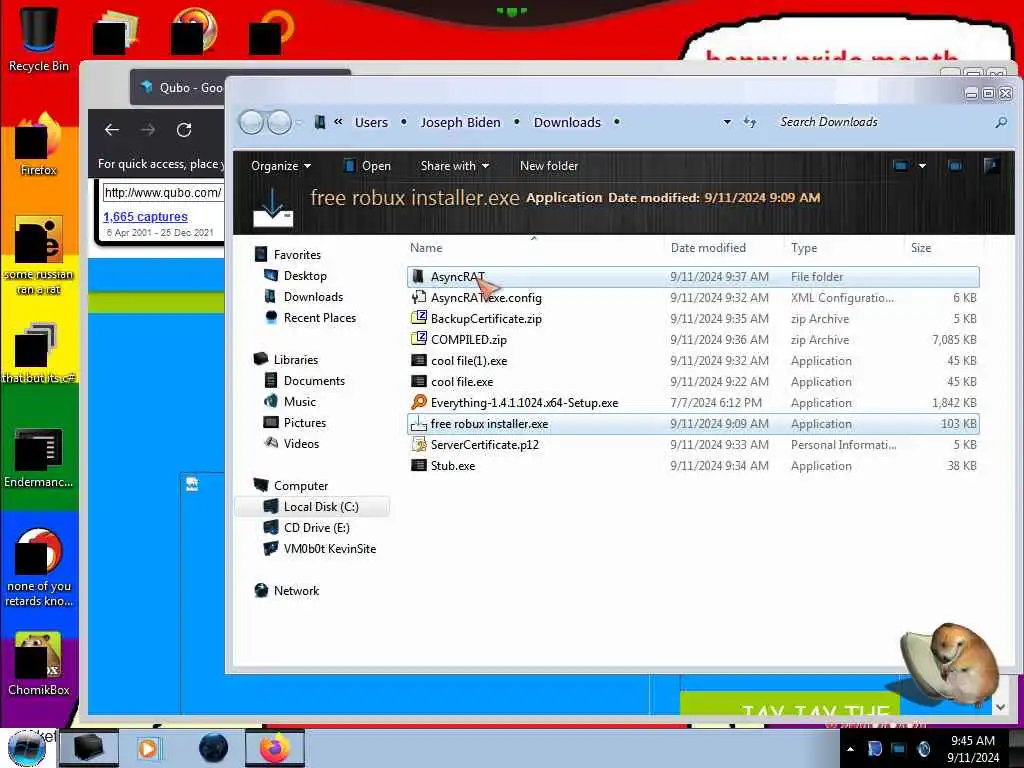Click the Wayback URL field showing qubo.com
The image size is (1024, 768).
tap(163, 193)
